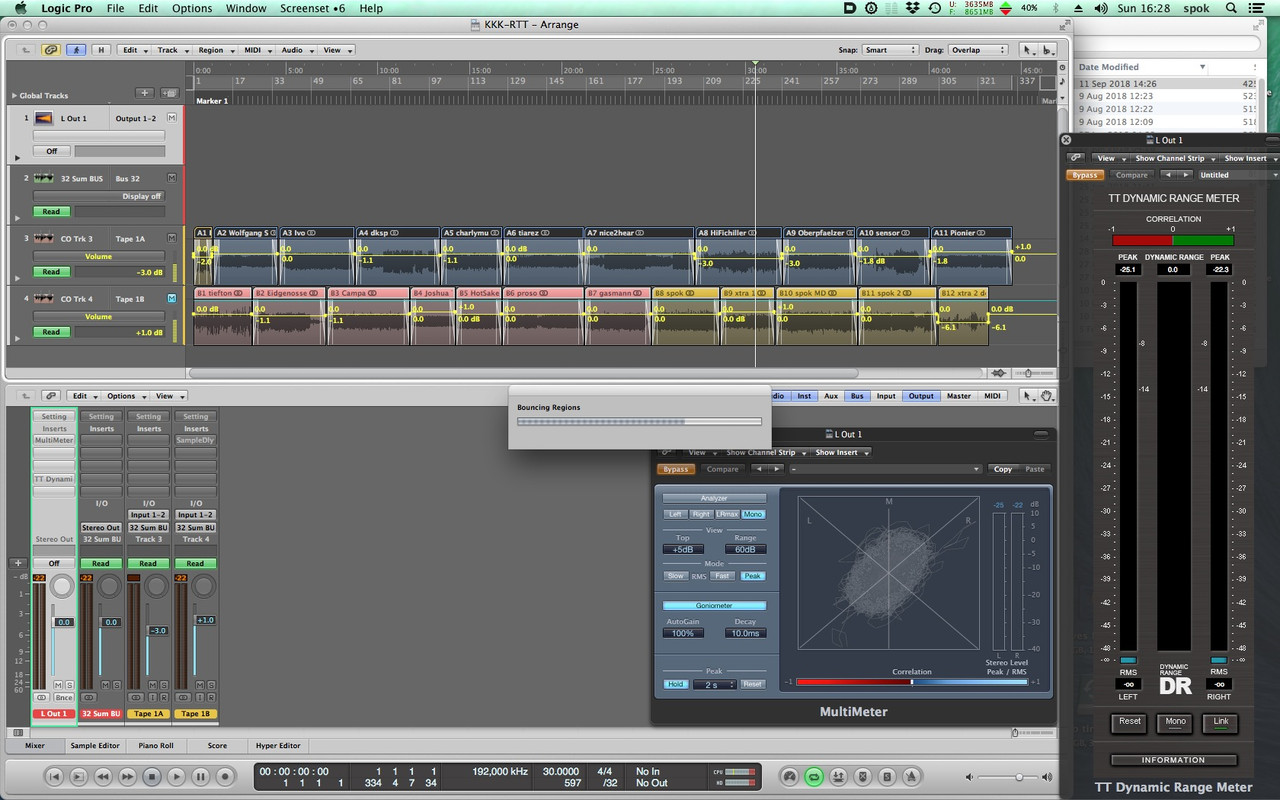Switch to the Sample Editor tab

[x=95, y=745]
